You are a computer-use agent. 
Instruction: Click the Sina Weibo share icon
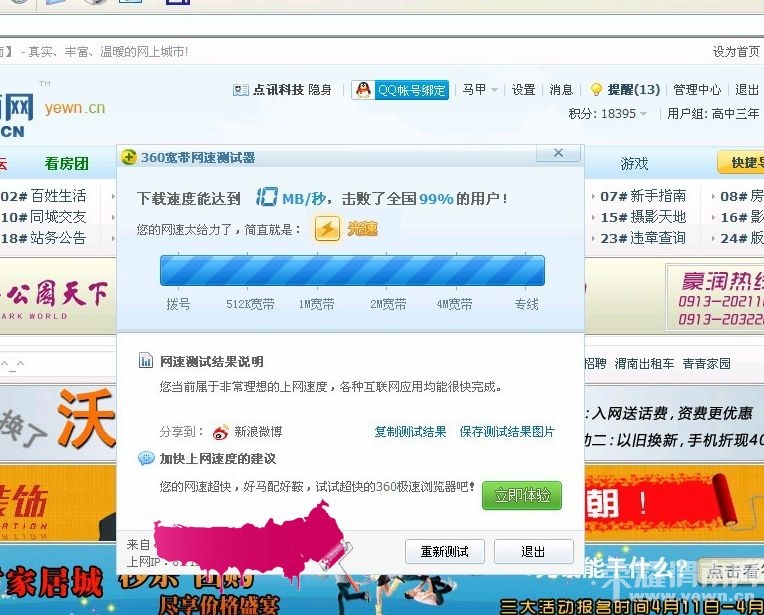pos(221,432)
